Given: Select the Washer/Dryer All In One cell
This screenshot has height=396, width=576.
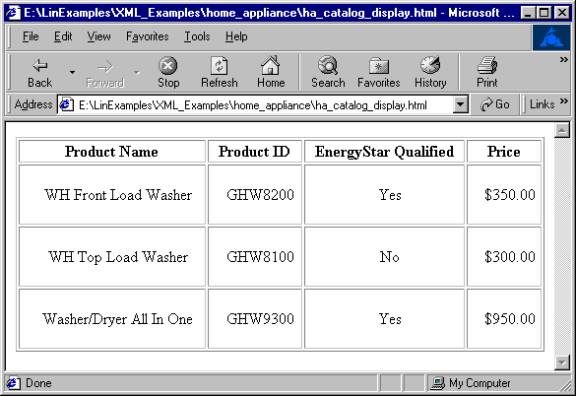Looking at the screenshot, I should [112, 319].
